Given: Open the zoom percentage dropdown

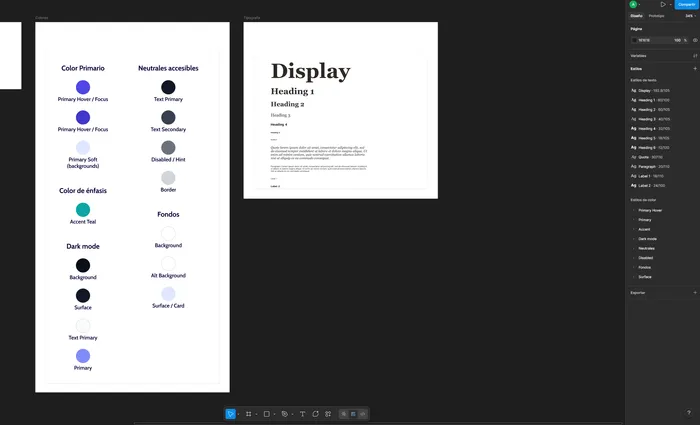Looking at the screenshot, I should (689, 16).
